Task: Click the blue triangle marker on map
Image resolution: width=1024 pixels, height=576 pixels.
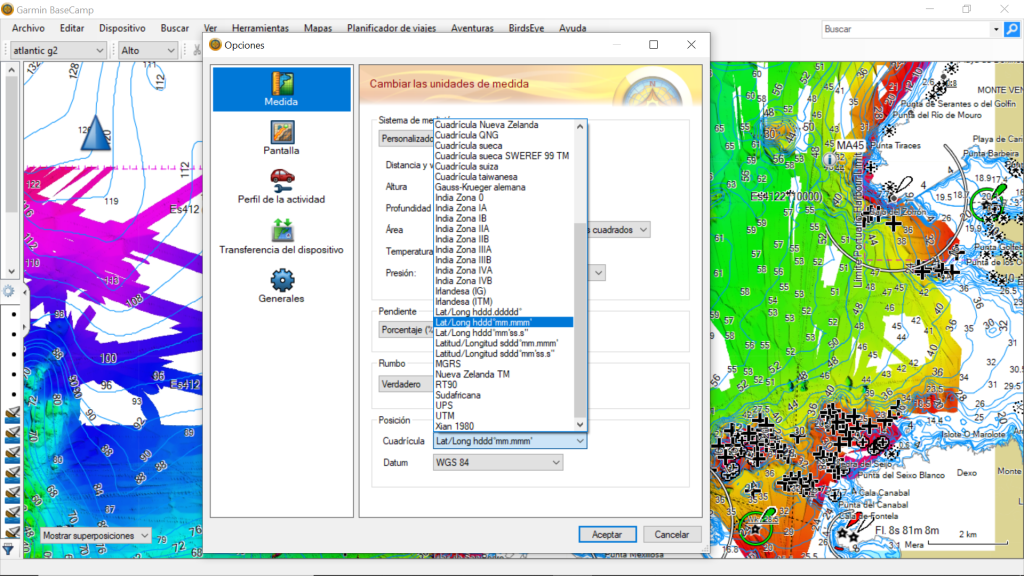Action: pos(98,133)
